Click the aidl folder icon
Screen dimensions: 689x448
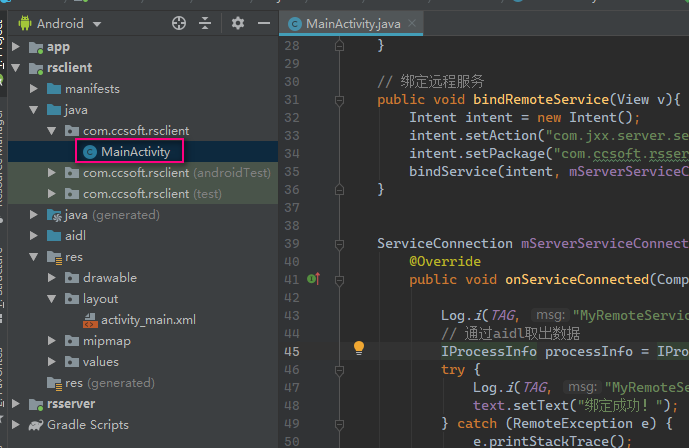pos(54,236)
